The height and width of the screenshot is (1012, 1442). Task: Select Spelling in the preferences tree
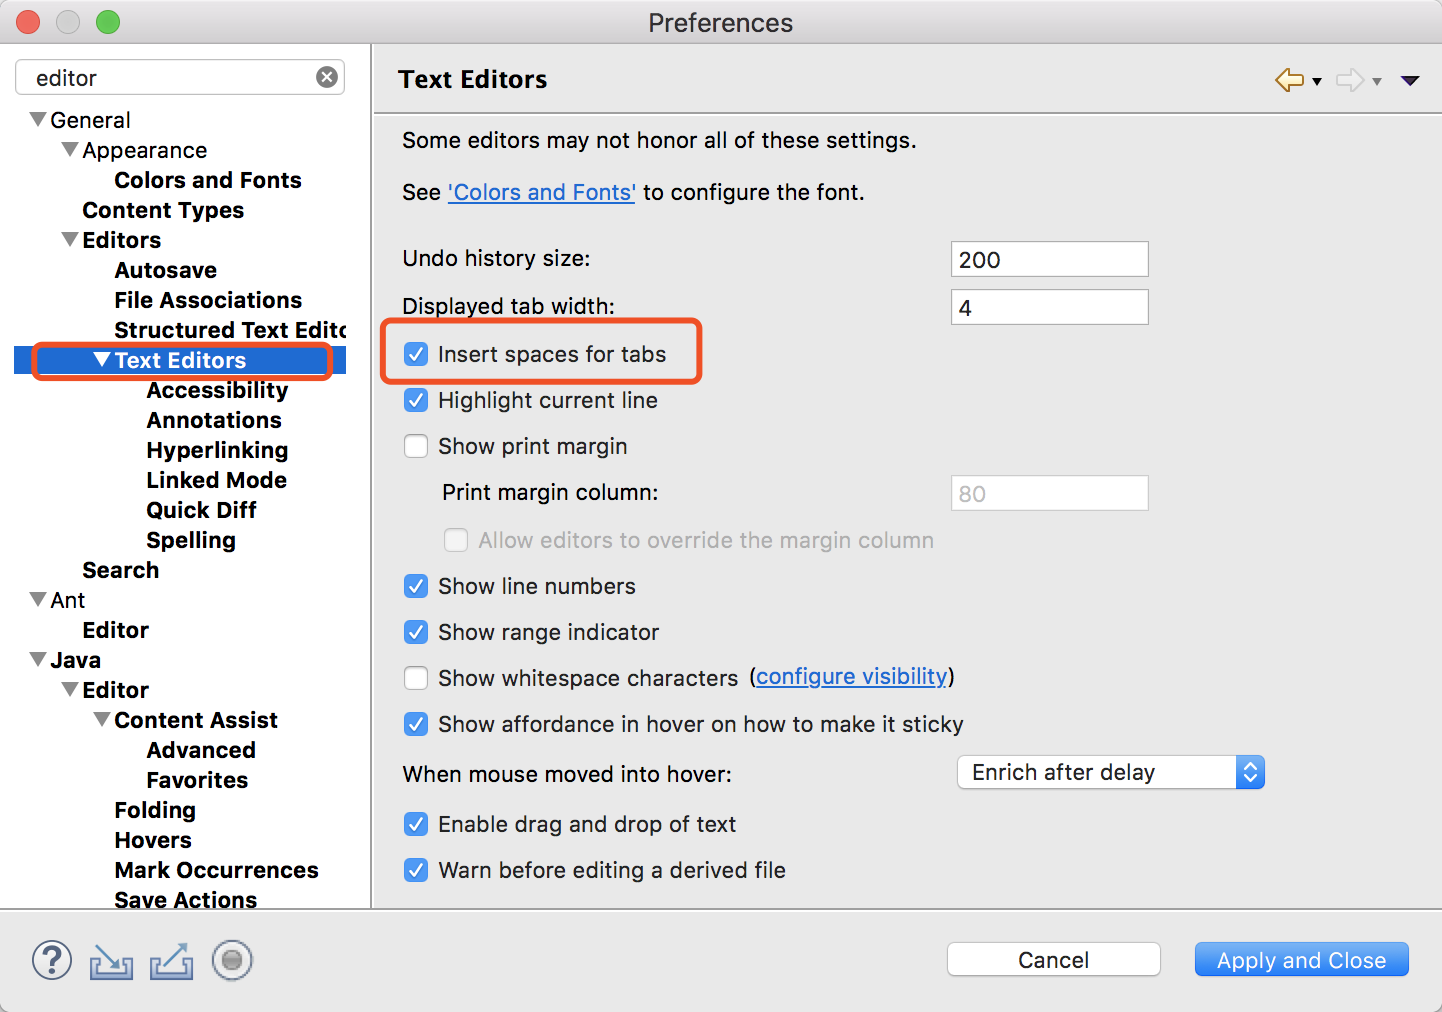click(191, 540)
